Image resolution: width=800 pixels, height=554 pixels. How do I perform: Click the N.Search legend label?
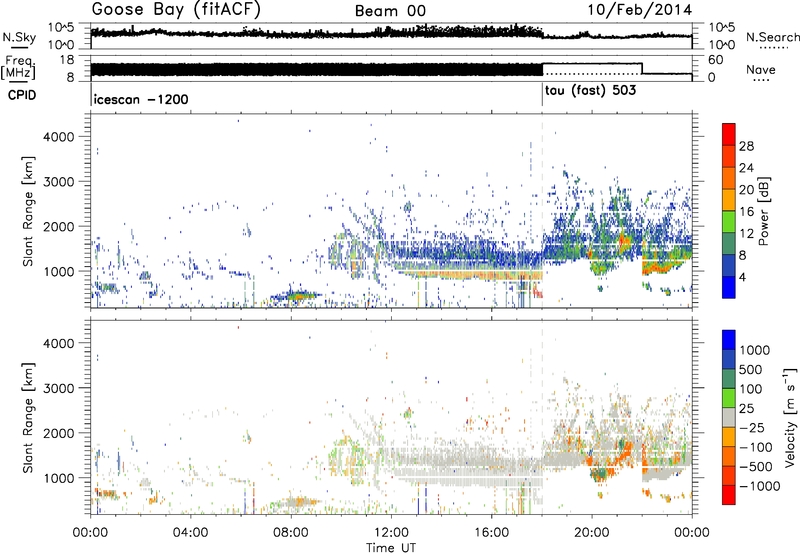[772, 37]
